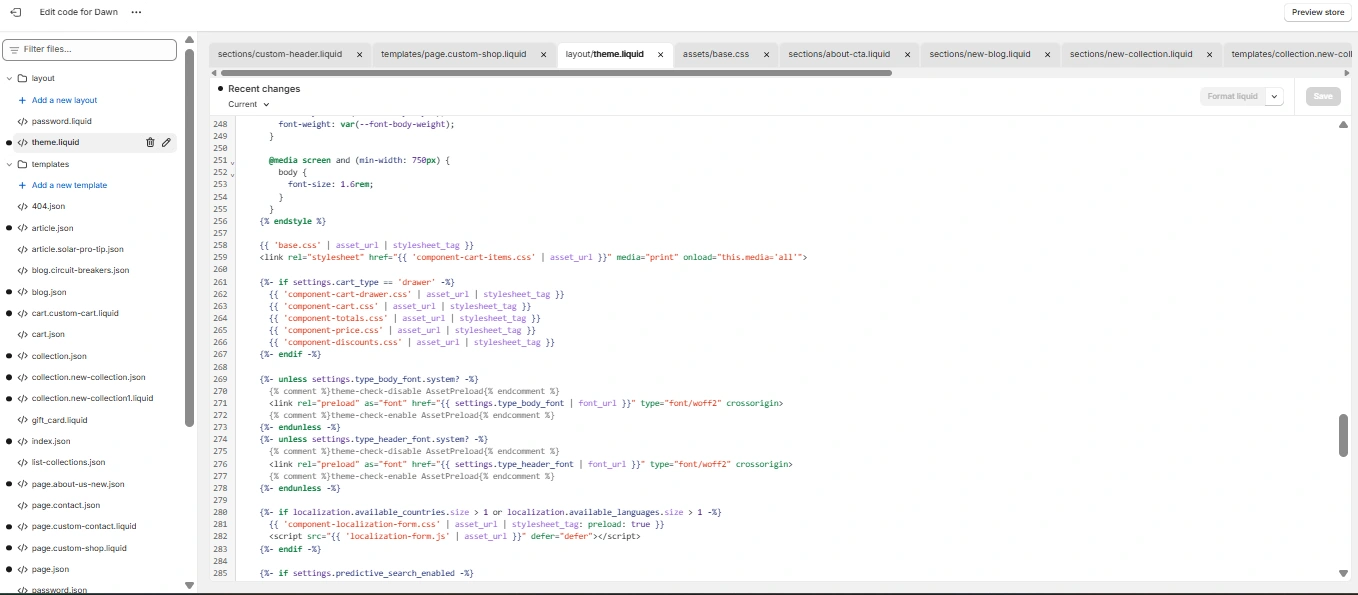Close the templates/page.custom-shop.liquid tab
Screen dimensions: 1358x595
tap(544, 54)
